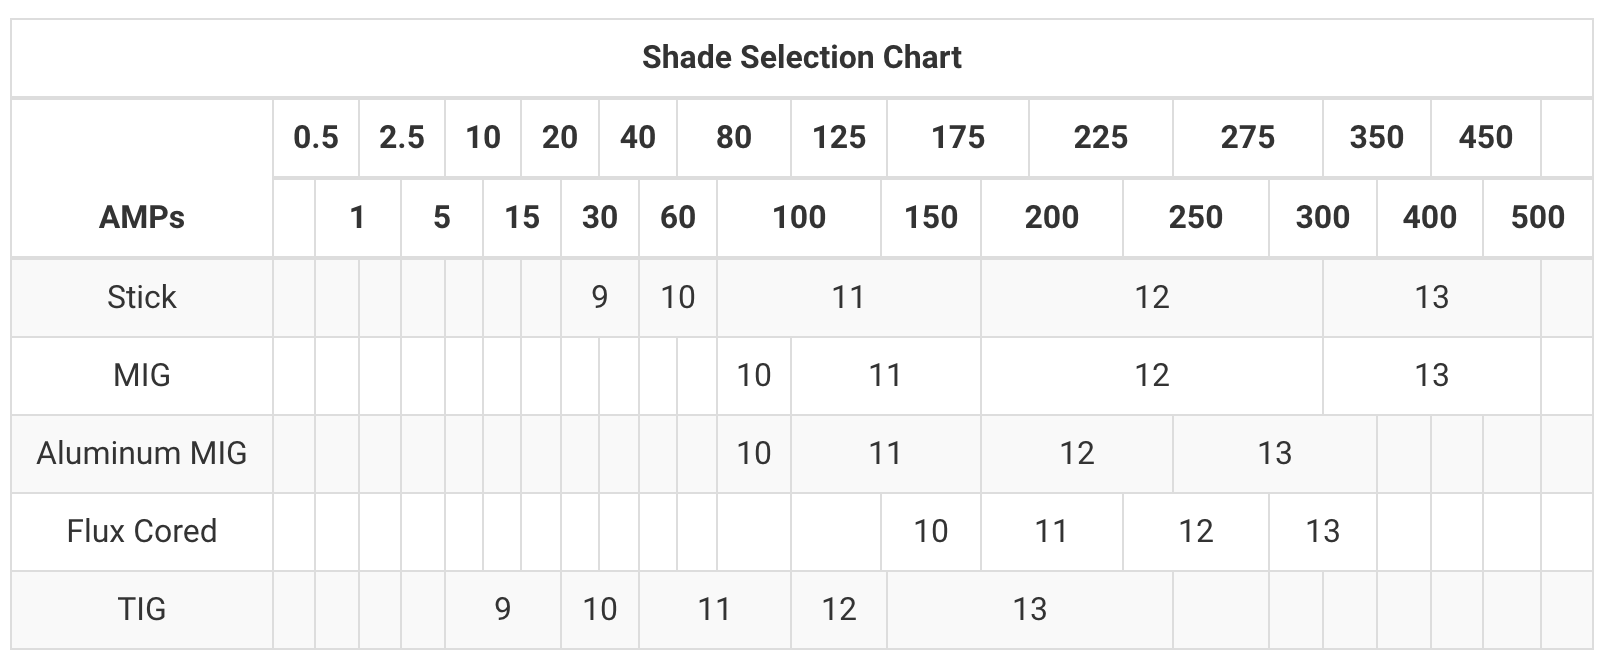Select the TIG row label

[142, 609]
